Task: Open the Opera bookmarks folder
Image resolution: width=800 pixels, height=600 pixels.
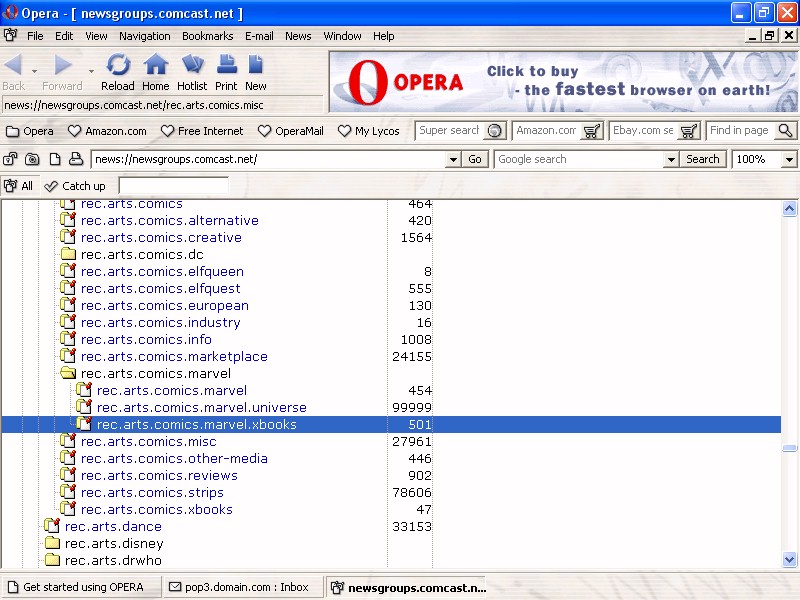Action: pos(30,131)
